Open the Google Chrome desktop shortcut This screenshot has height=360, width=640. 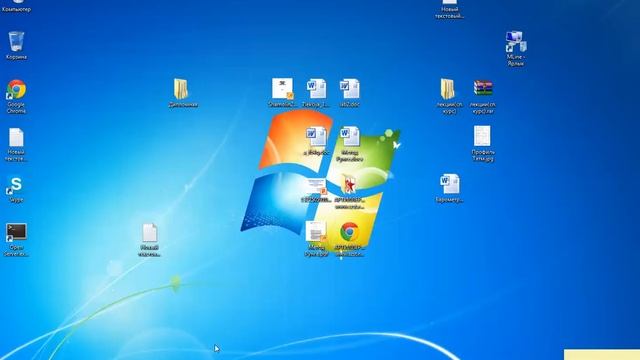[x=16, y=89]
